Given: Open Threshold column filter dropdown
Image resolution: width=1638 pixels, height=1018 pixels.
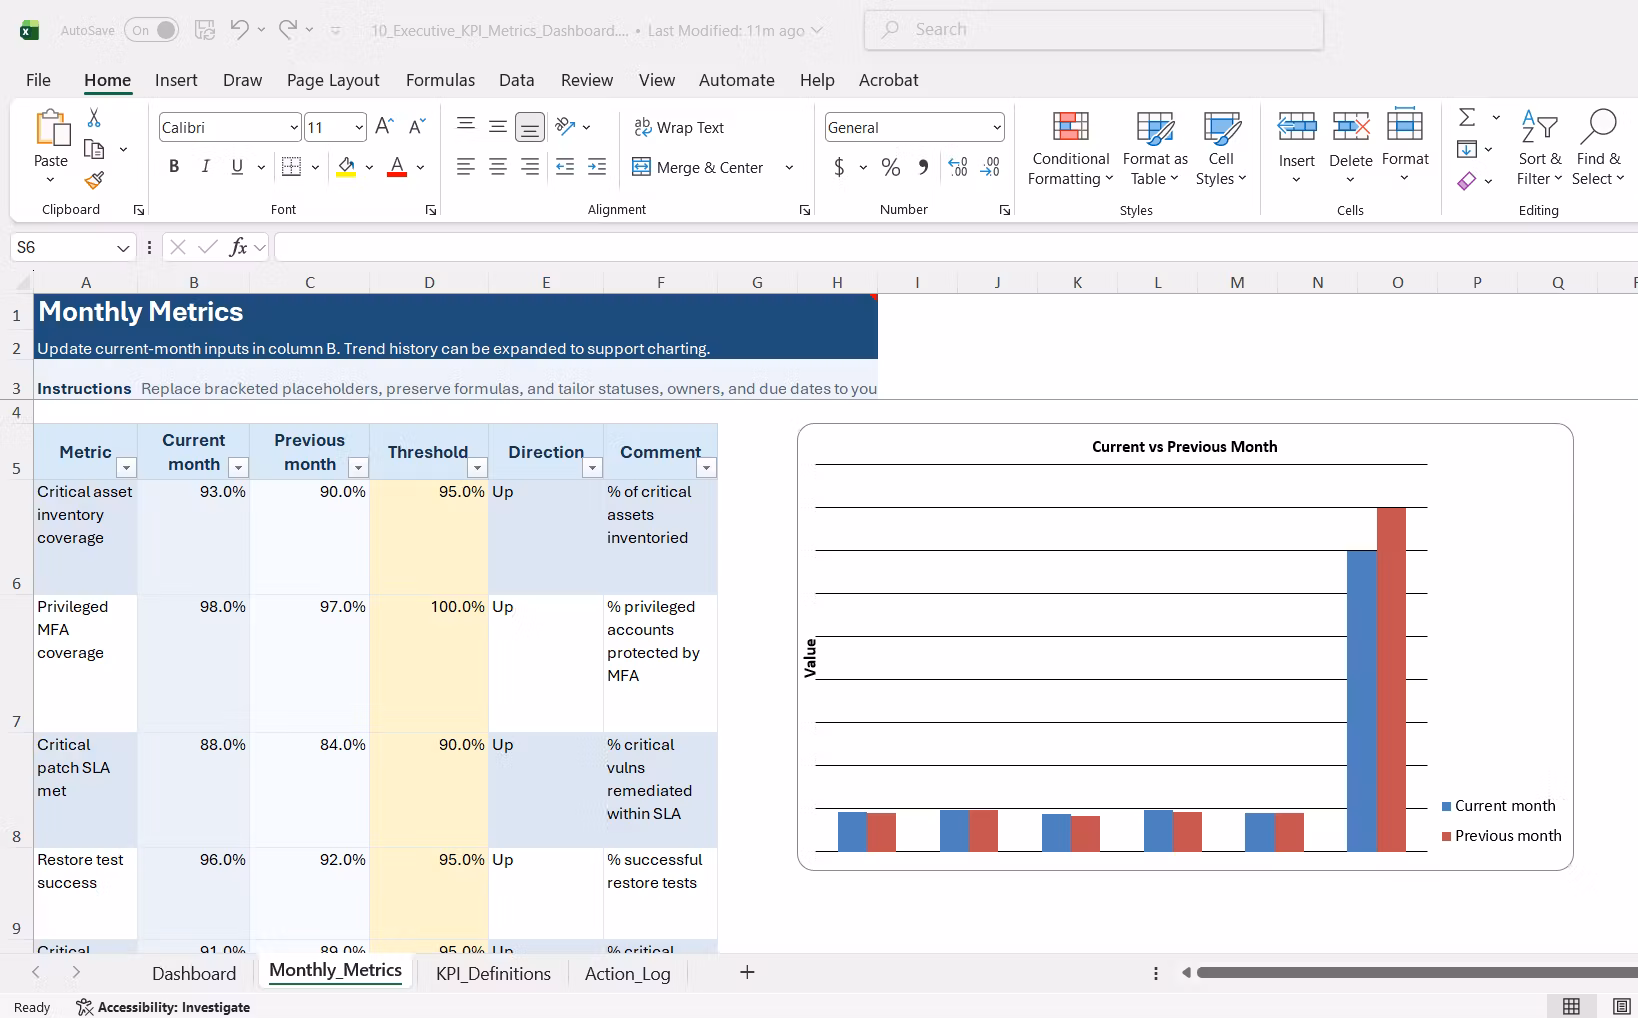Looking at the screenshot, I should [477, 468].
